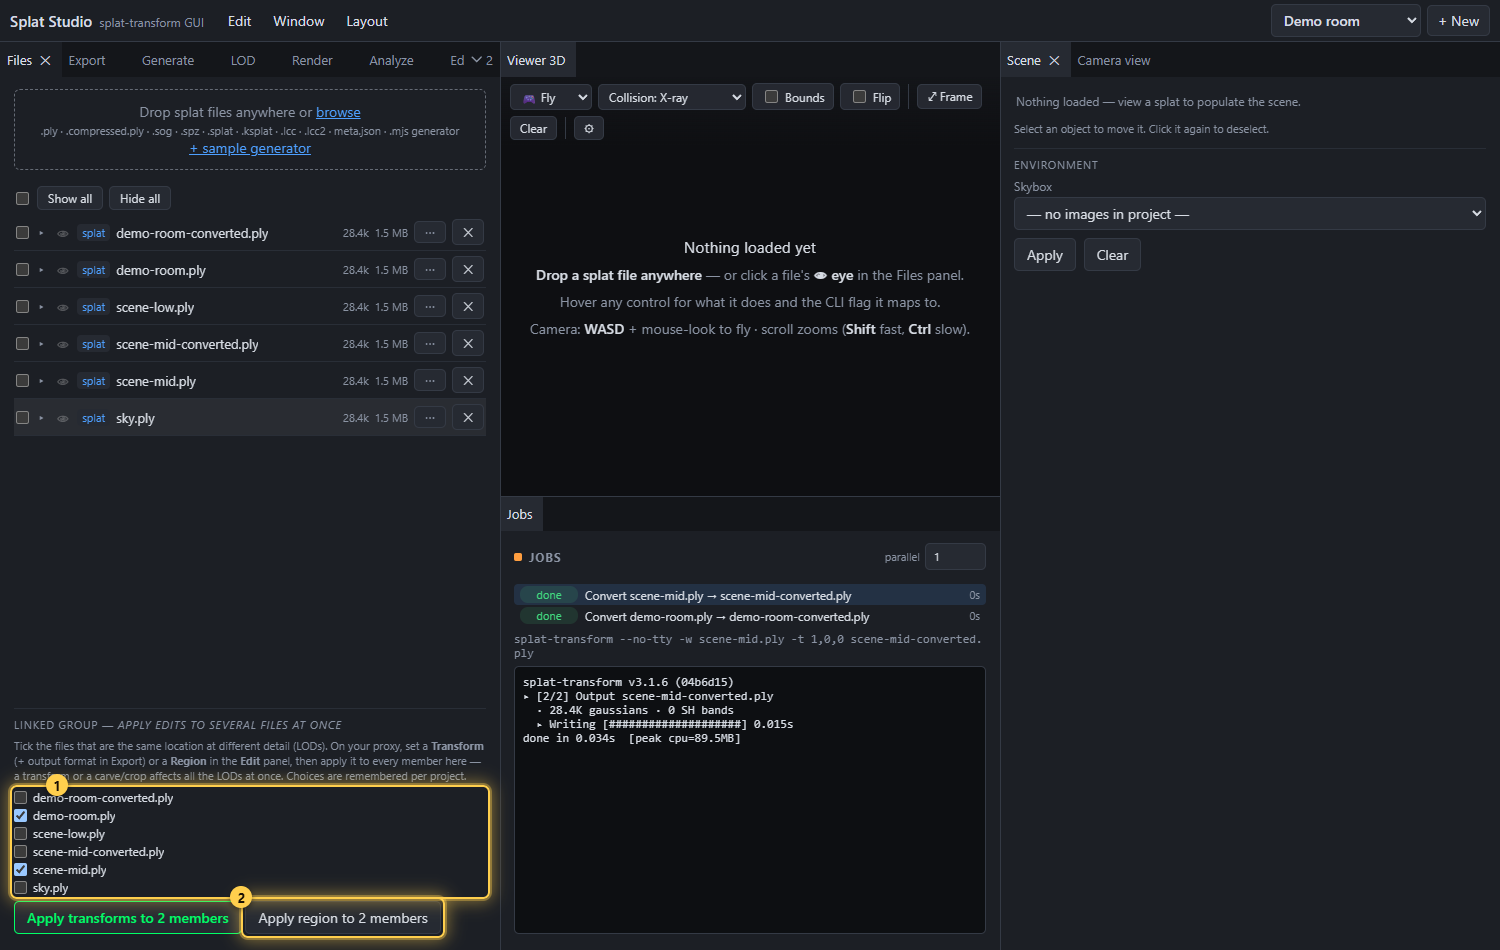1500x950 pixels.
Task: Remove scene-mid.ply from the file list
Action: coord(468,381)
